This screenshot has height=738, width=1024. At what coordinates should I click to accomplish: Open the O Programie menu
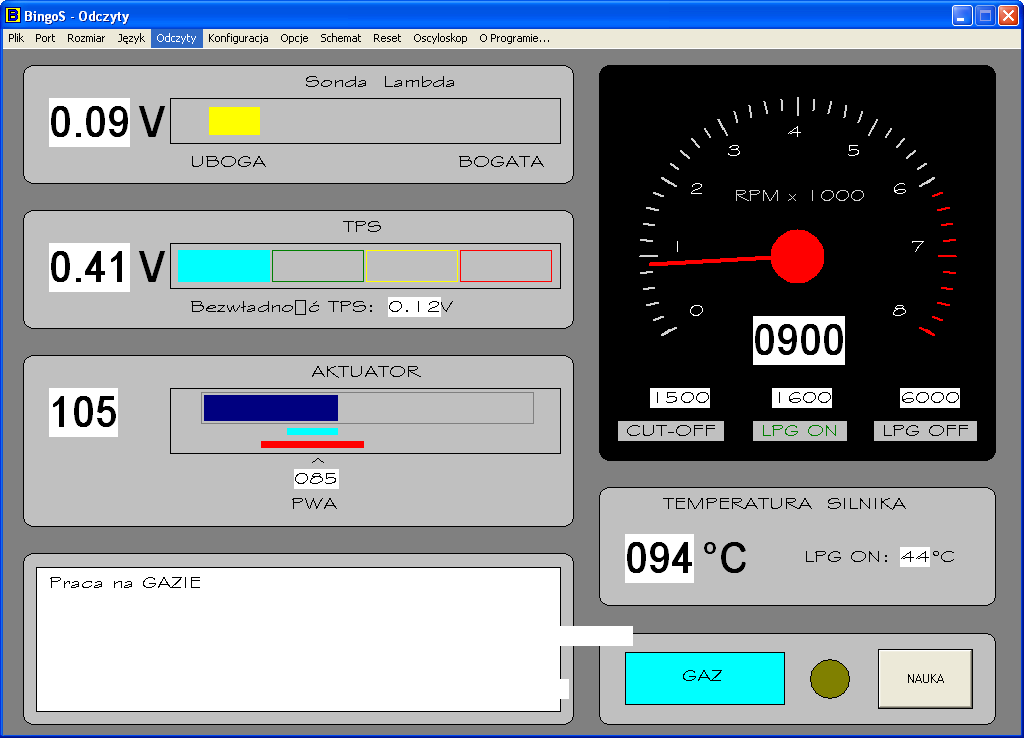click(x=514, y=38)
